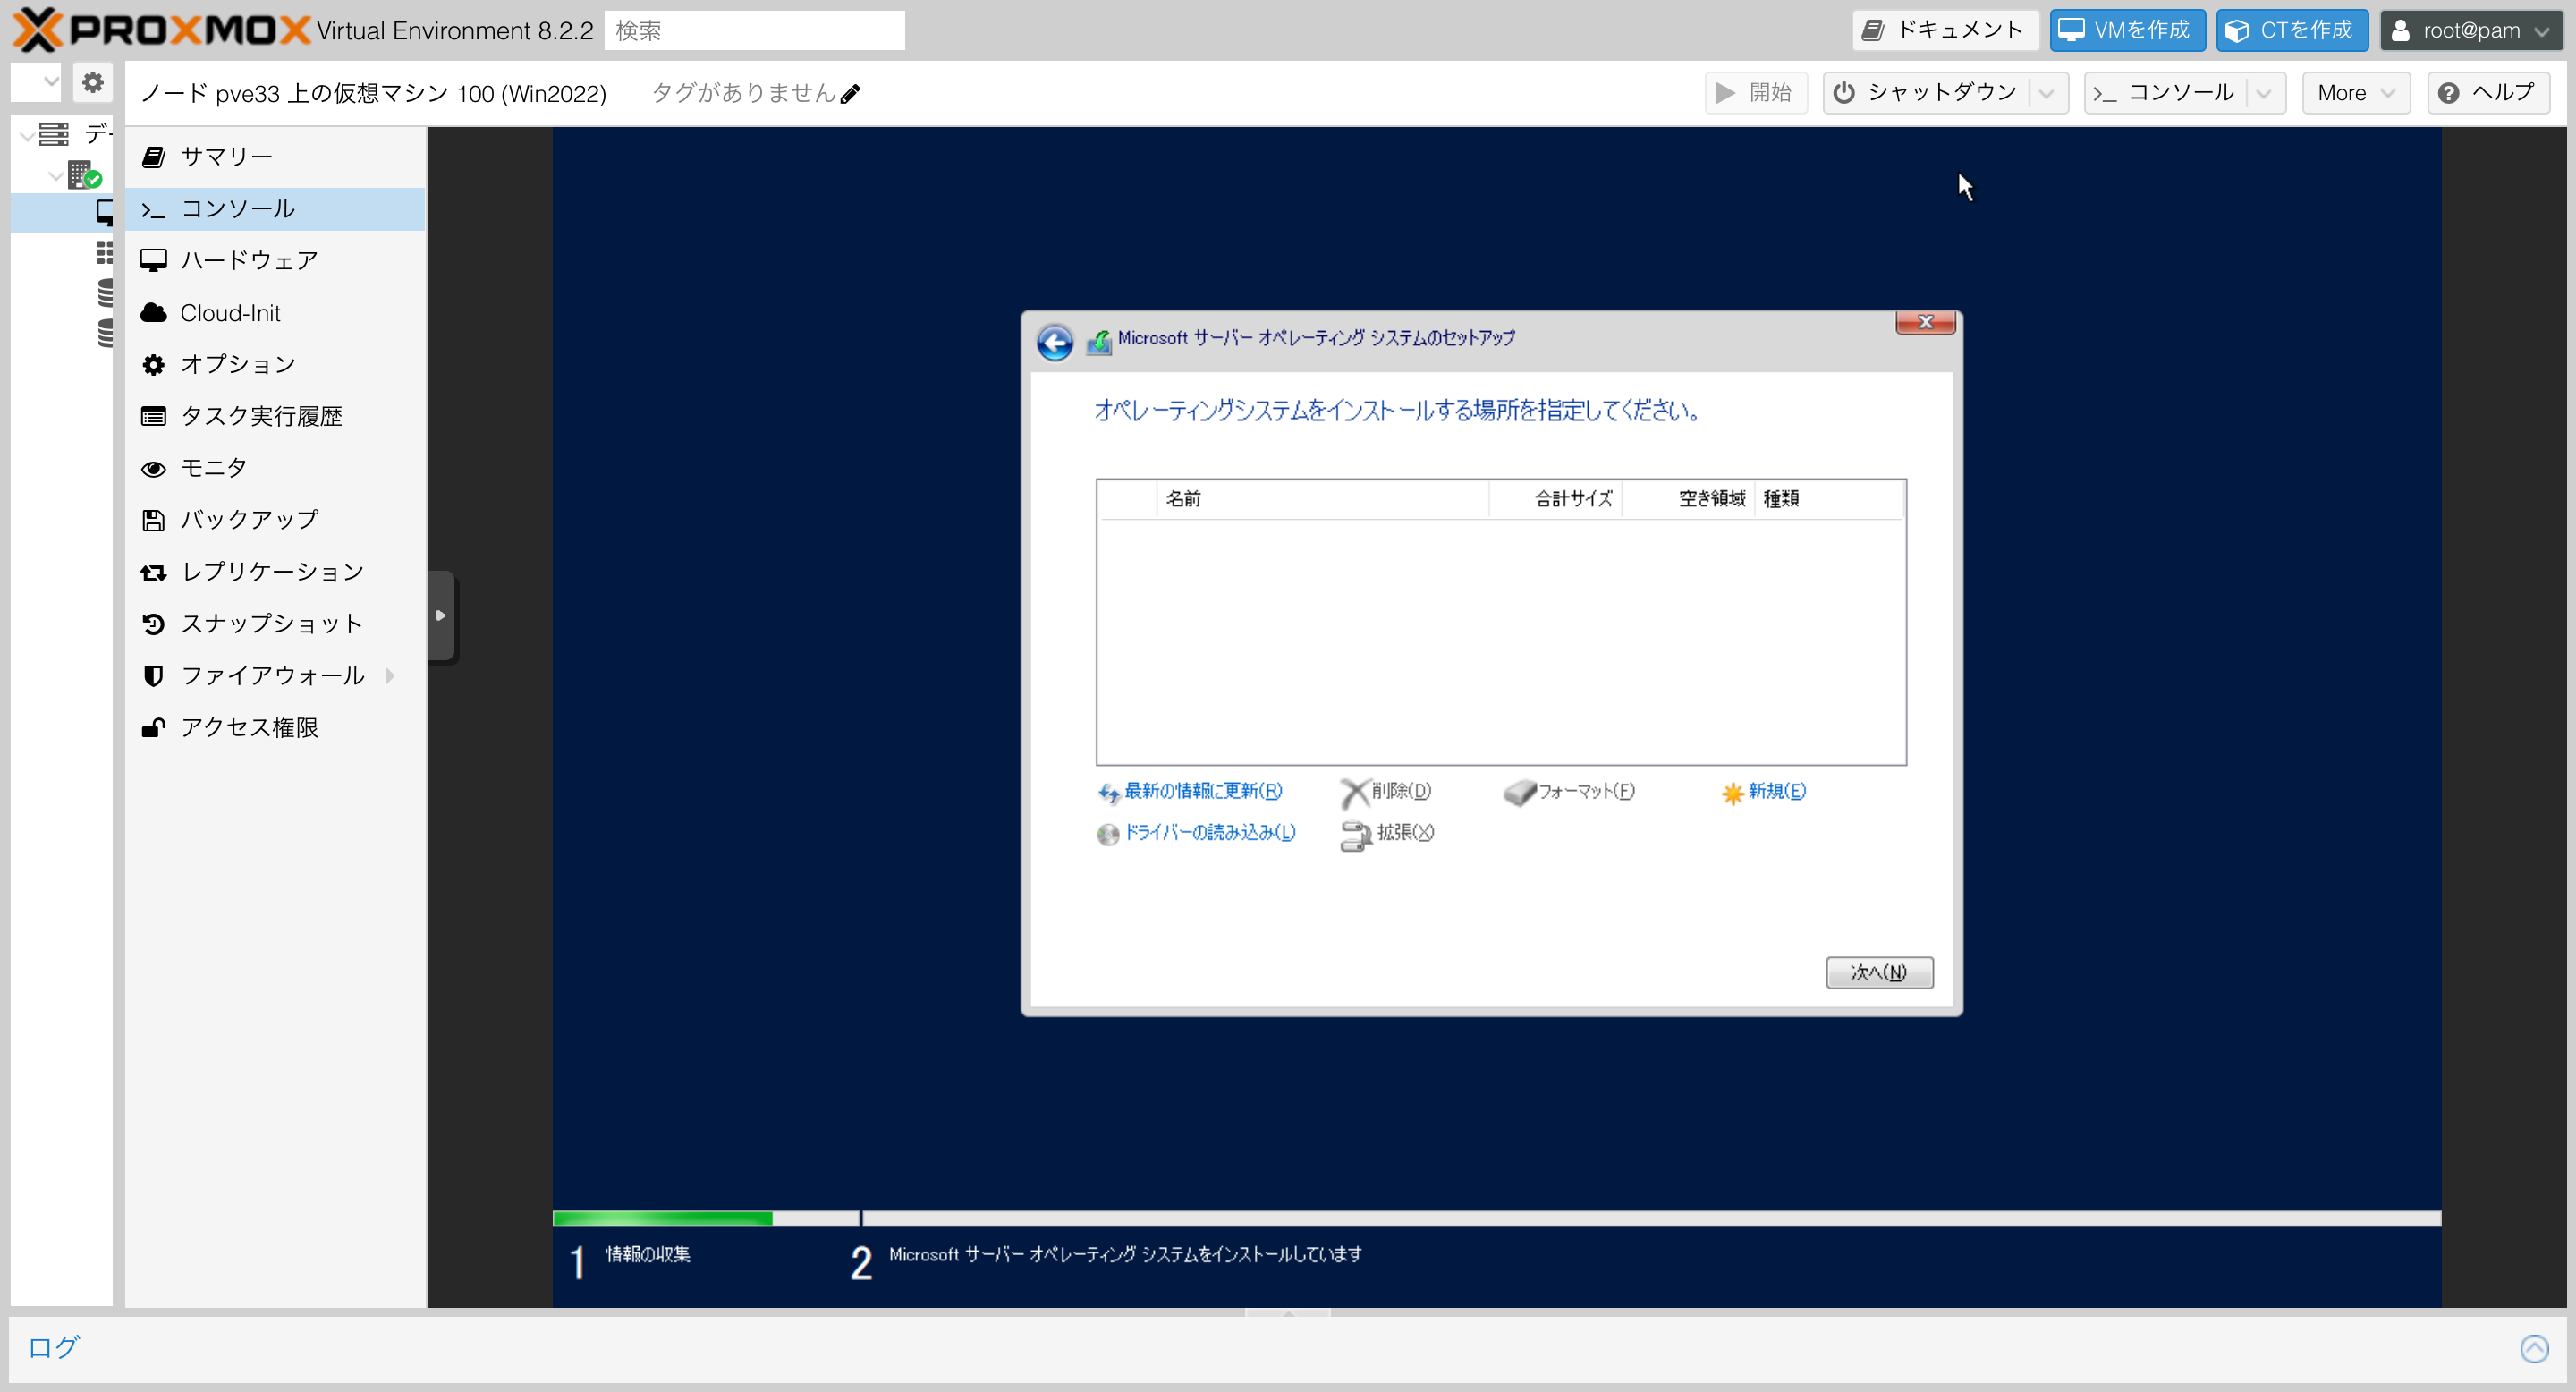Open the ハードウェア menu item

click(248, 261)
